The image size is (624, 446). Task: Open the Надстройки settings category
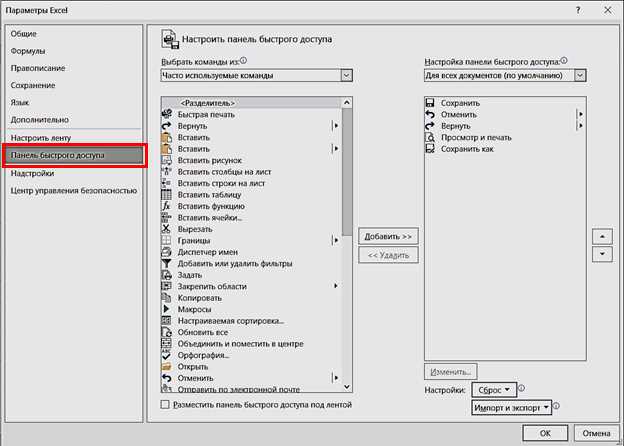(x=32, y=173)
